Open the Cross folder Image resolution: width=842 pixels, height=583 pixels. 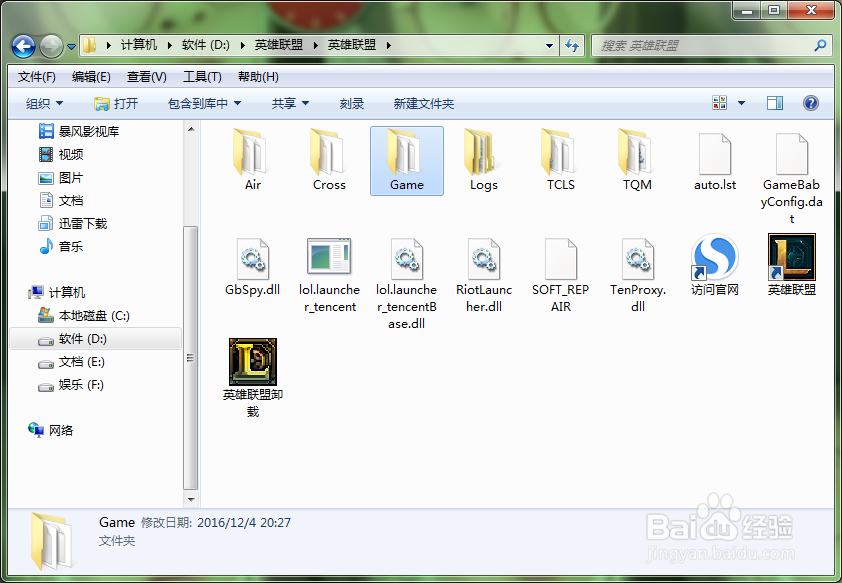pos(329,161)
